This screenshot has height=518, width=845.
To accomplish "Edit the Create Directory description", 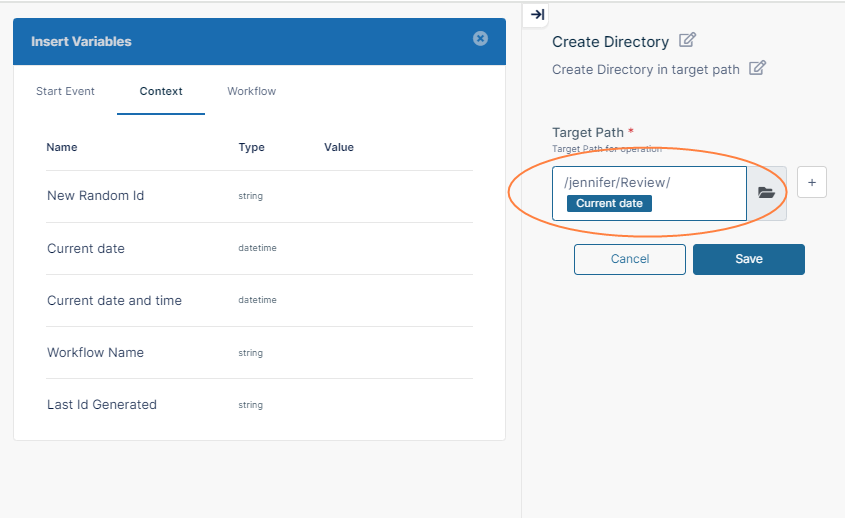I will click(757, 68).
